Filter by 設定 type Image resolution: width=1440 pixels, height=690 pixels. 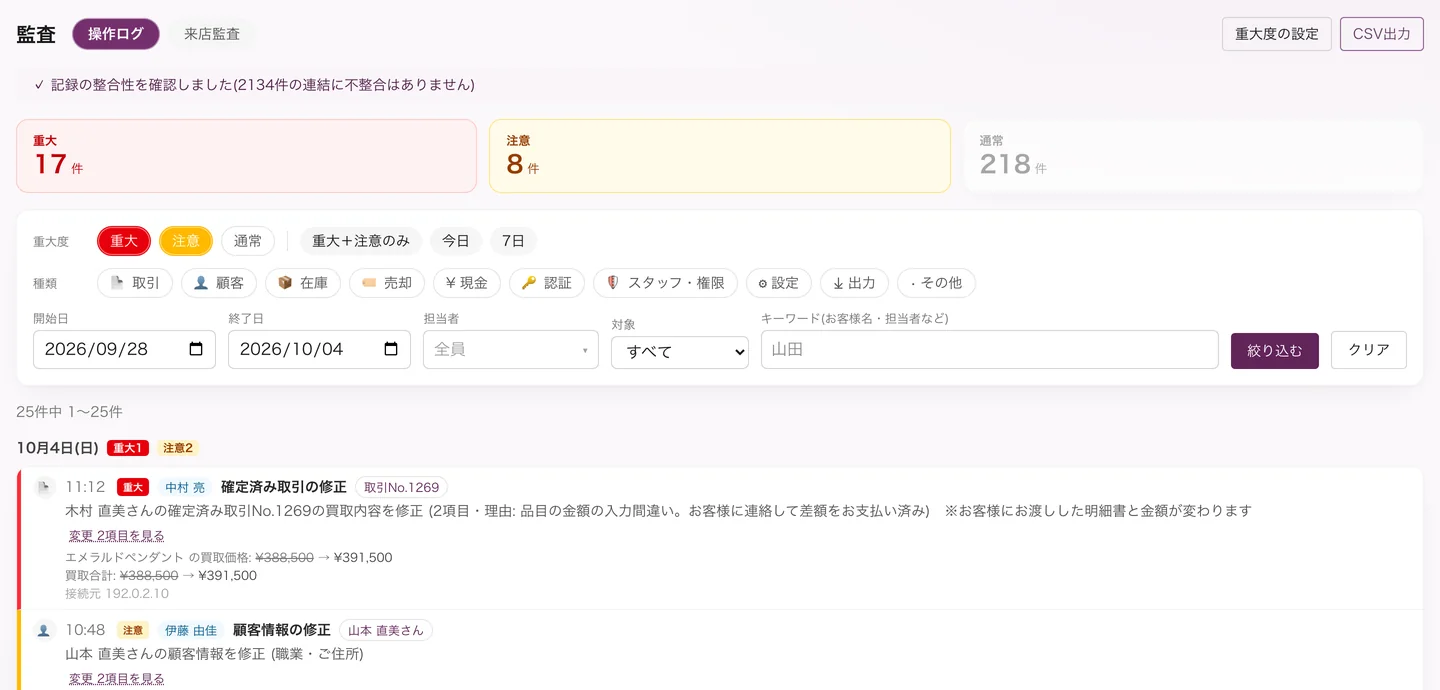(x=779, y=283)
